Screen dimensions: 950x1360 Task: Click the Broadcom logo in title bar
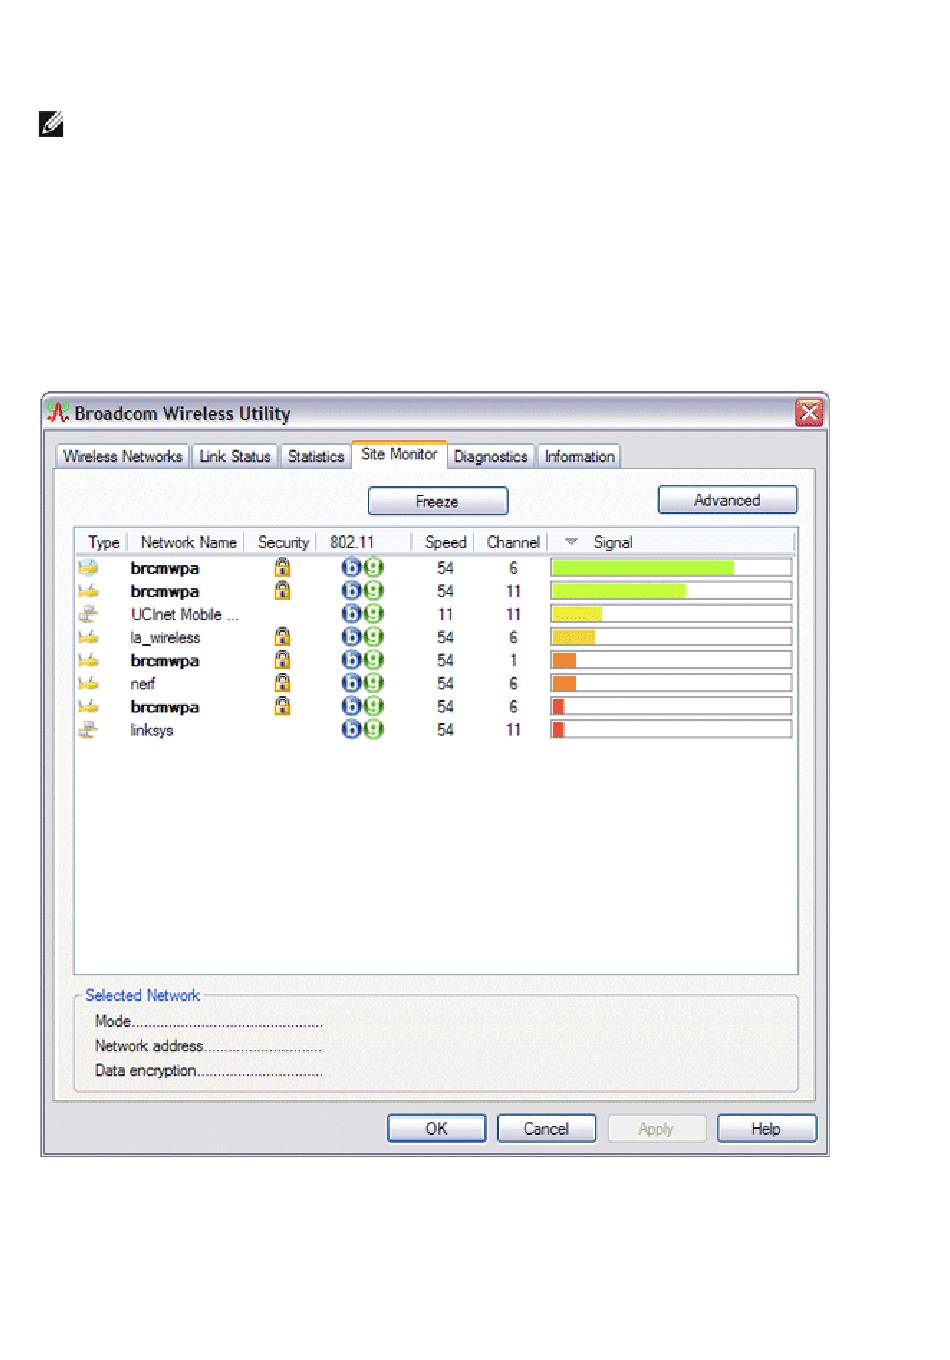[x=59, y=413]
